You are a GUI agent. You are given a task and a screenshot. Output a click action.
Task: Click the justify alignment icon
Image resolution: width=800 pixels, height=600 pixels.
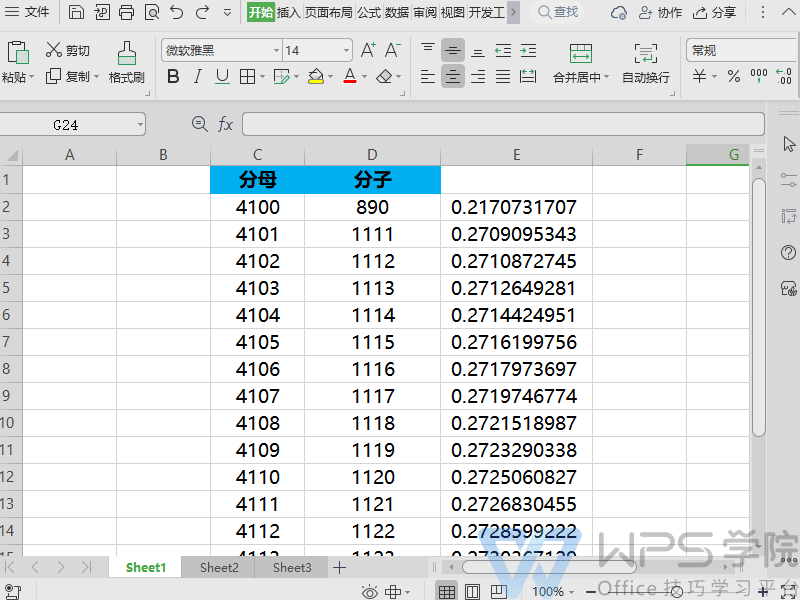[x=503, y=77]
